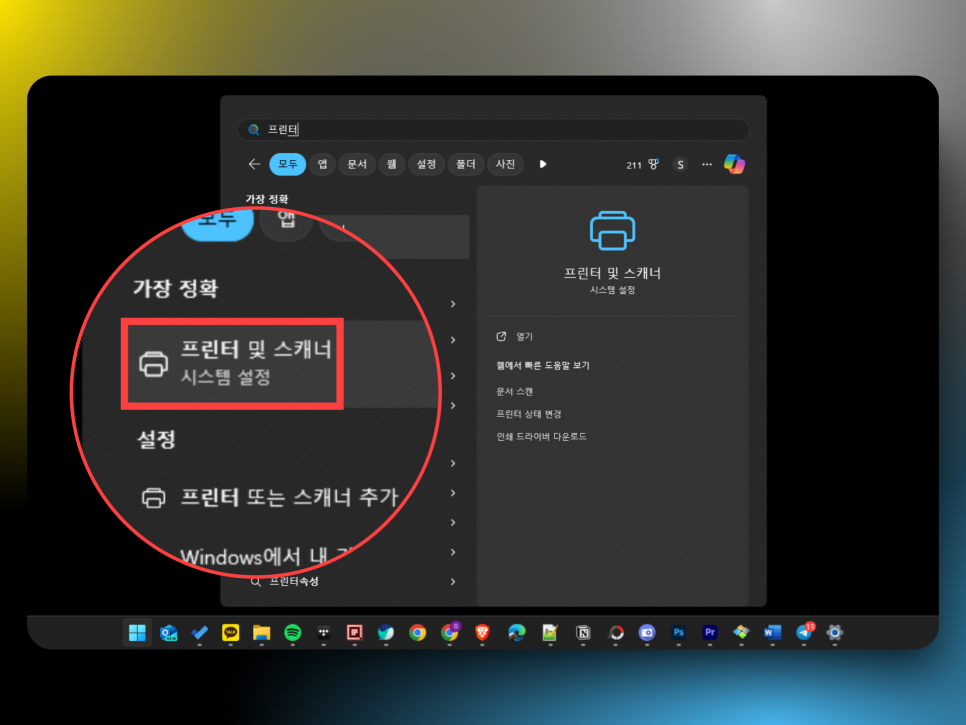Open the red square app icon in taskbar
The height and width of the screenshot is (725, 966).
(355, 633)
